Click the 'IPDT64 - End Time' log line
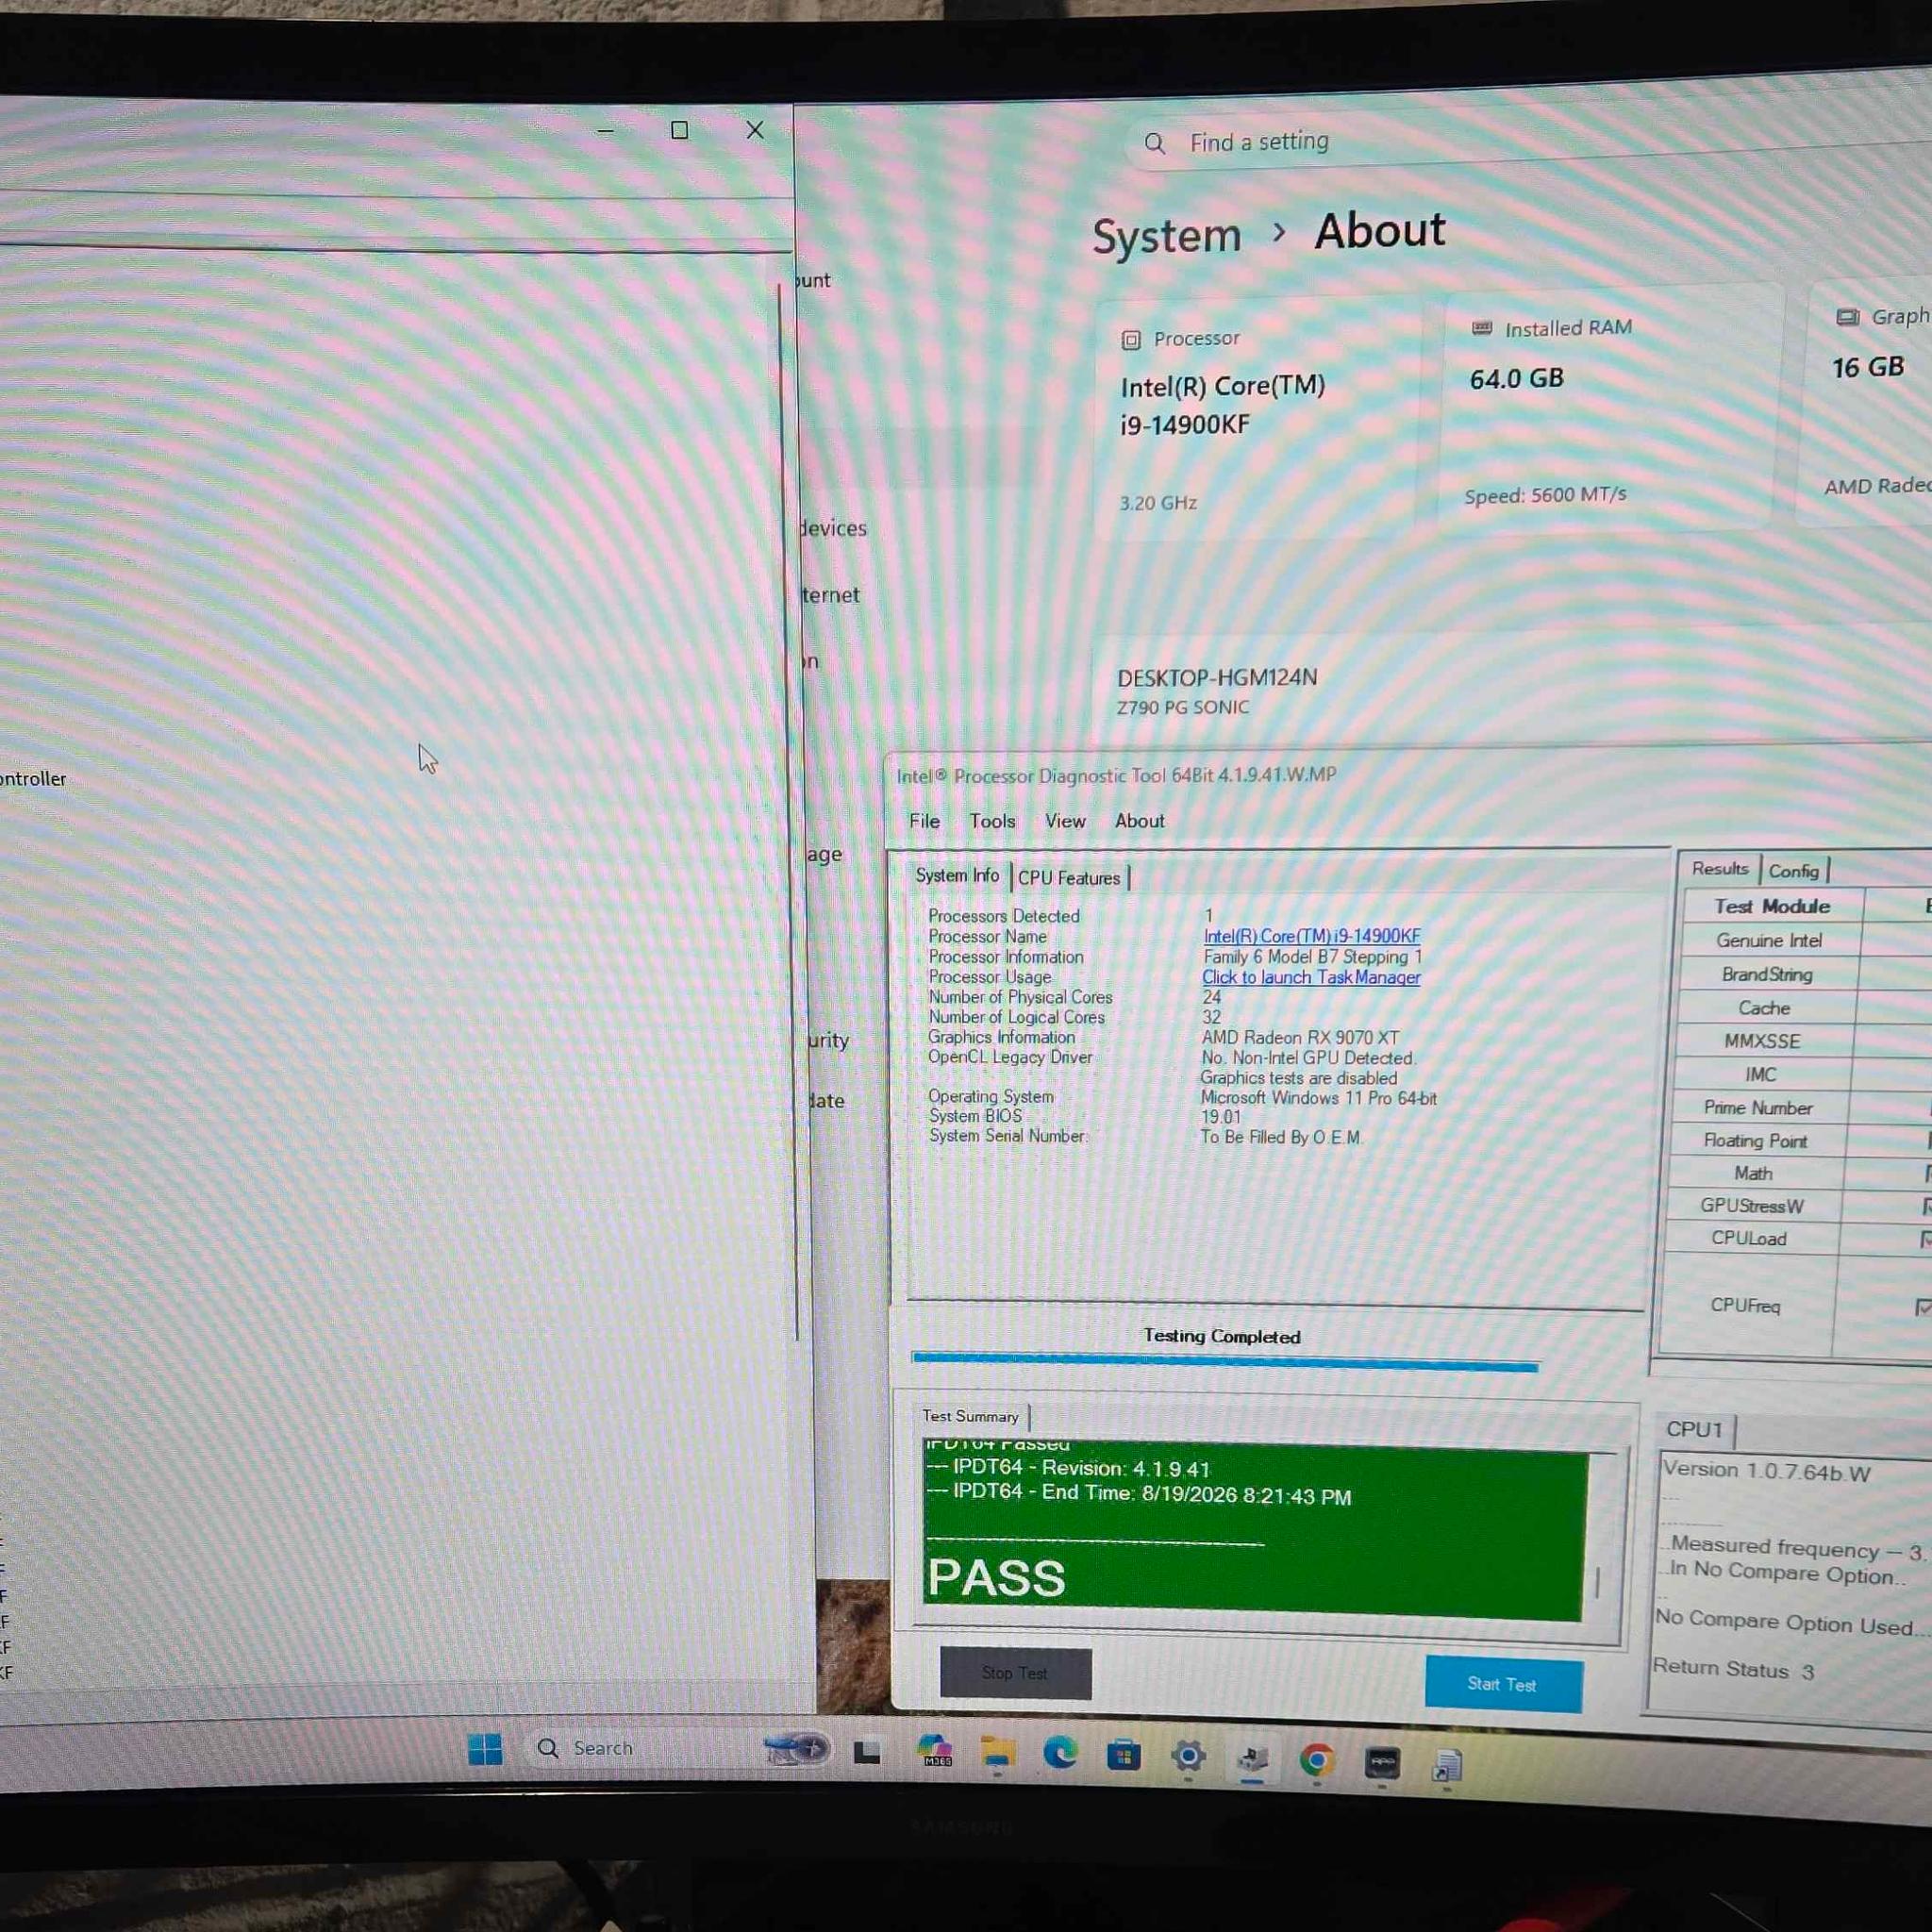 (1139, 1494)
